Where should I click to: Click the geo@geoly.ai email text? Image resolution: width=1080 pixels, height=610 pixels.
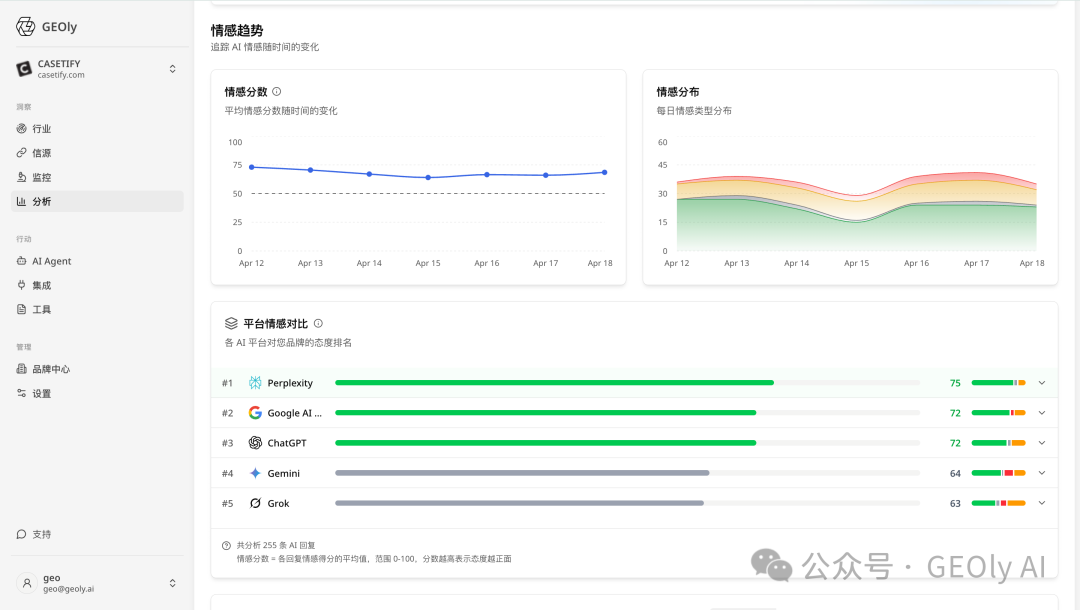pos(69,589)
